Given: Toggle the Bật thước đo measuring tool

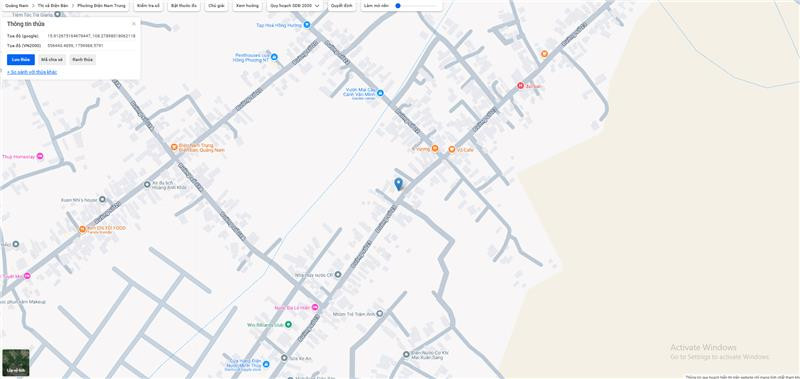Looking at the screenshot, I should (x=184, y=6).
